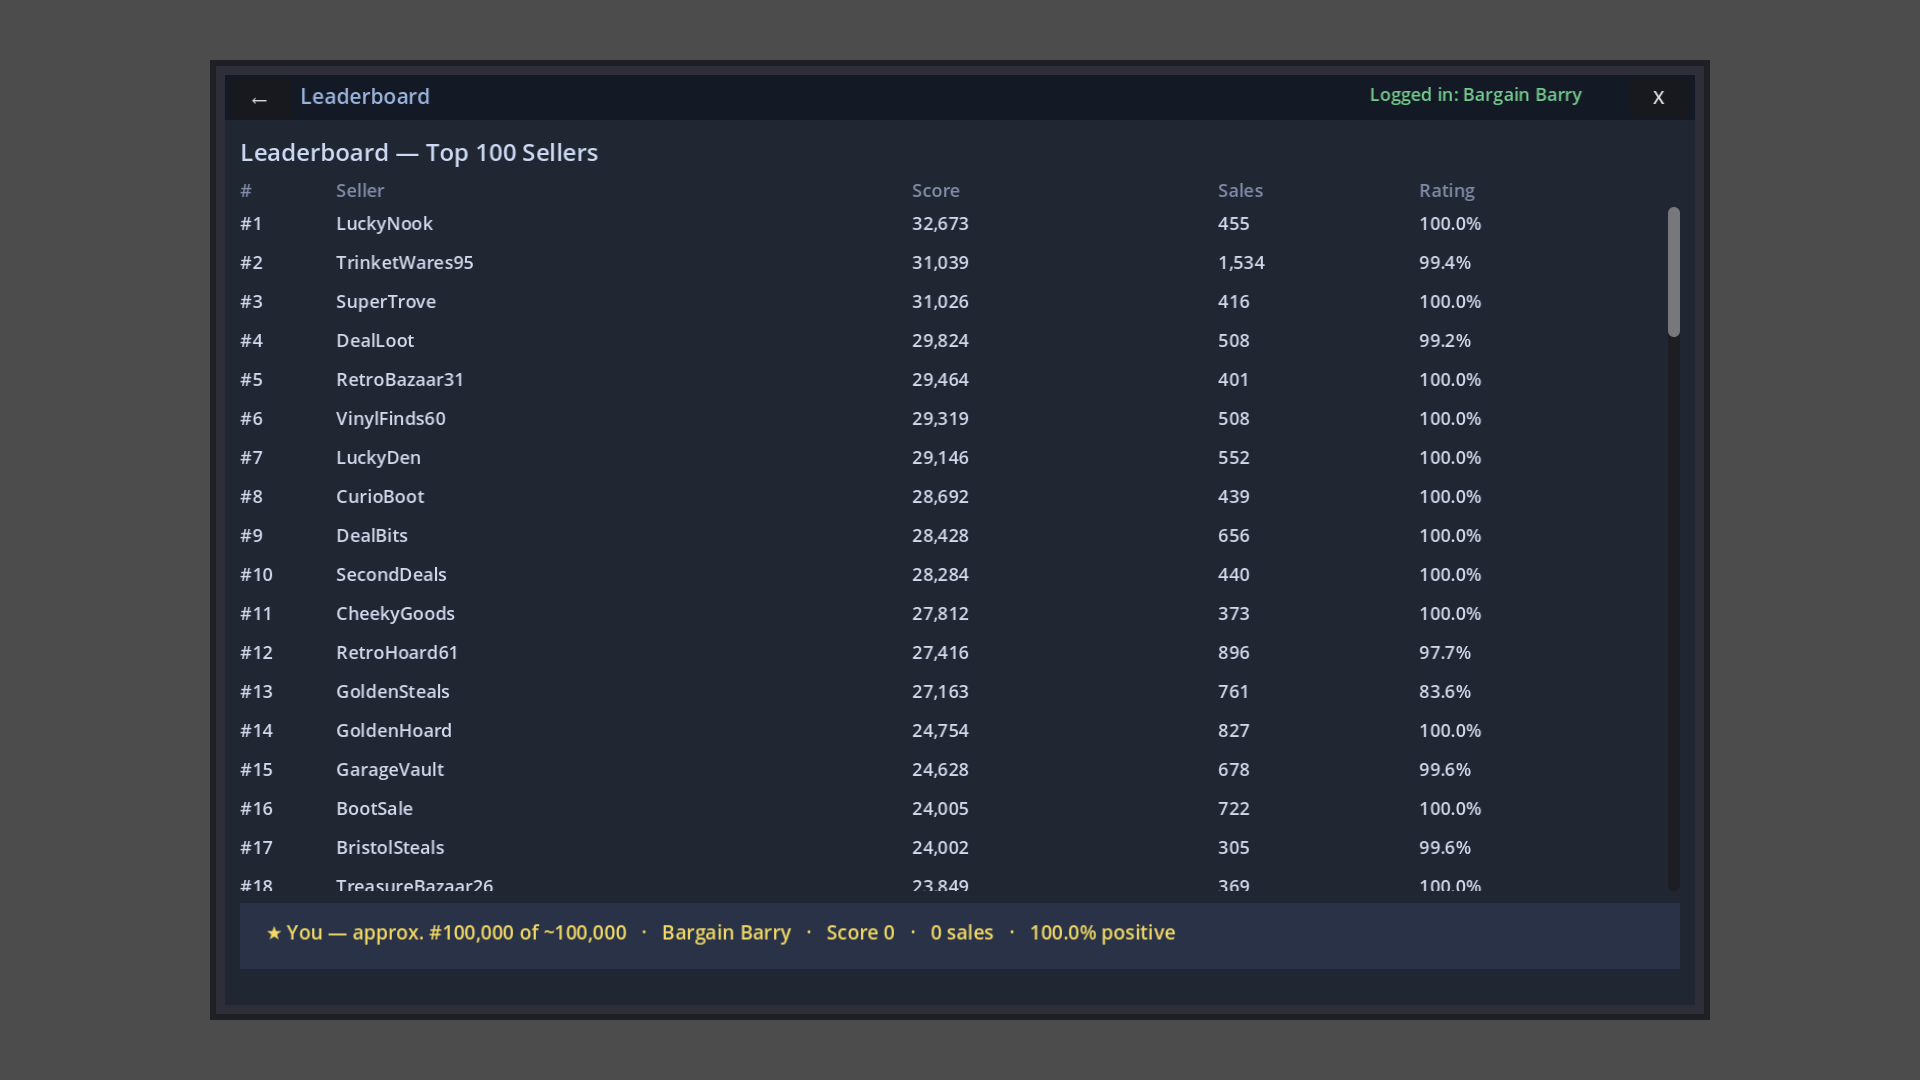Click the Seller column header
The height and width of the screenshot is (1080, 1920).
pos(360,191)
